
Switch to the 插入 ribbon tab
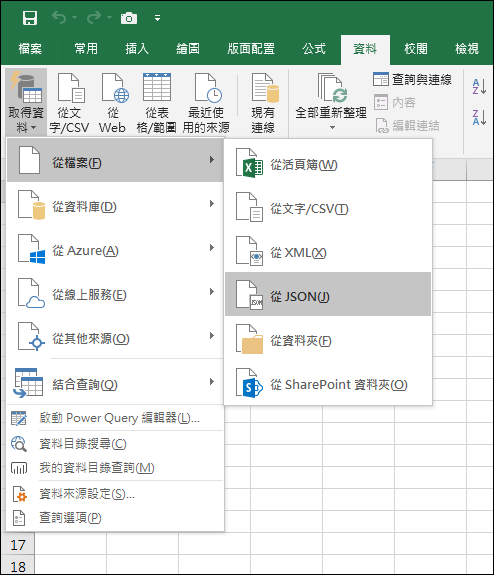click(x=137, y=49)
